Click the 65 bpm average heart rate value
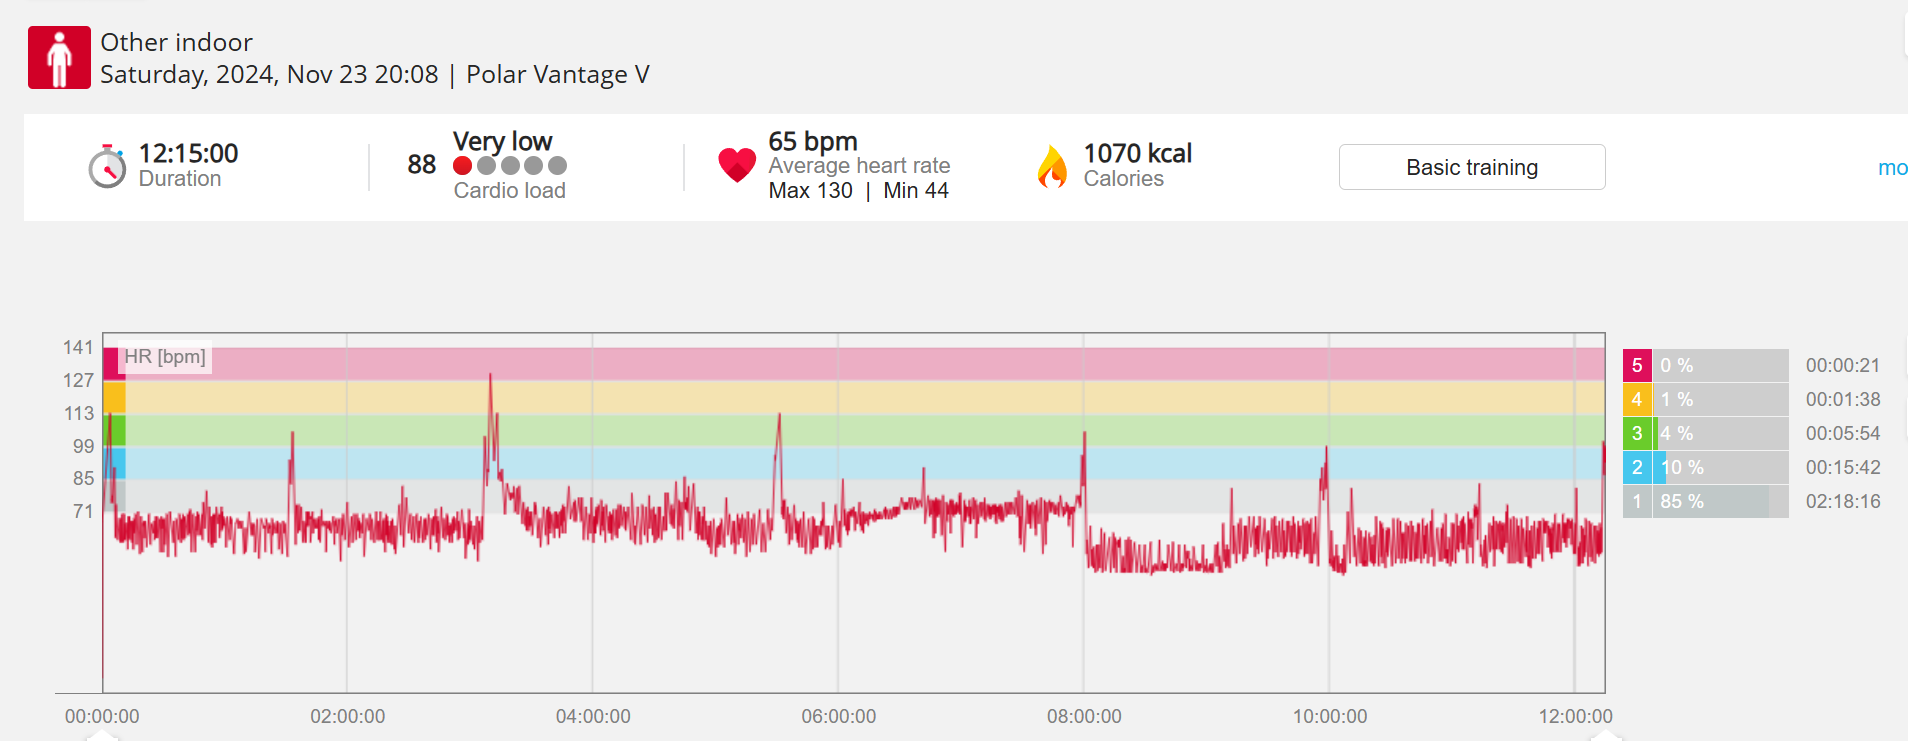Screen dimensions: 1908x741 [x=813, y=141]
